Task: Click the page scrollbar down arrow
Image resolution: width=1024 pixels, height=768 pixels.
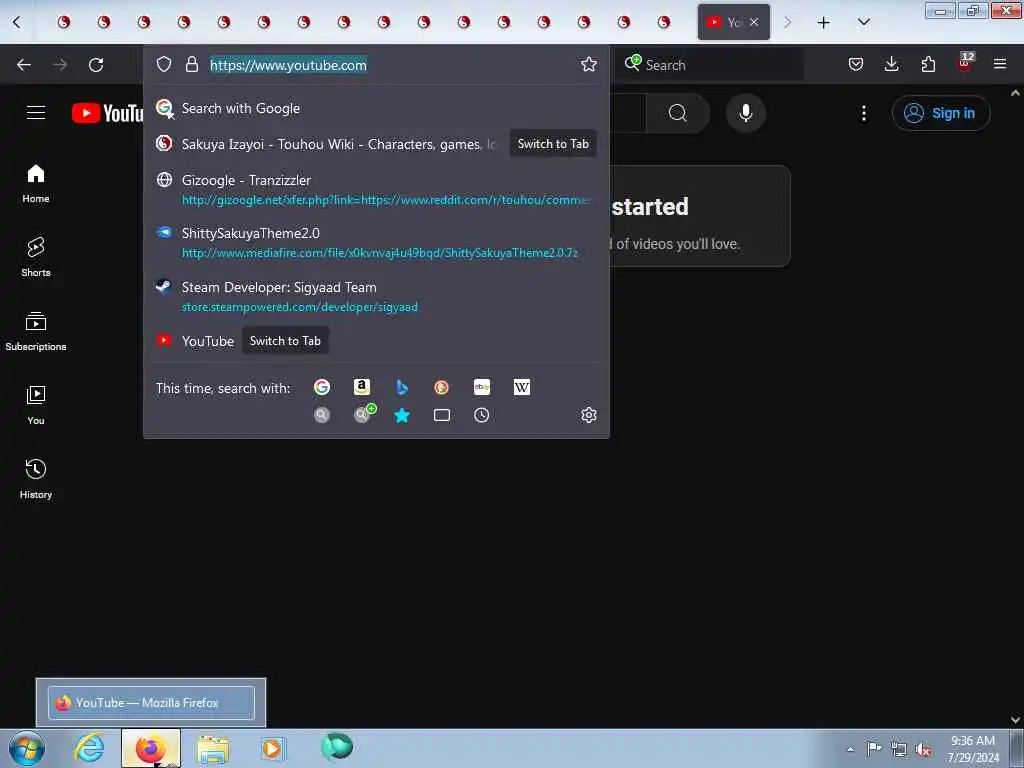Action: 1016,720
